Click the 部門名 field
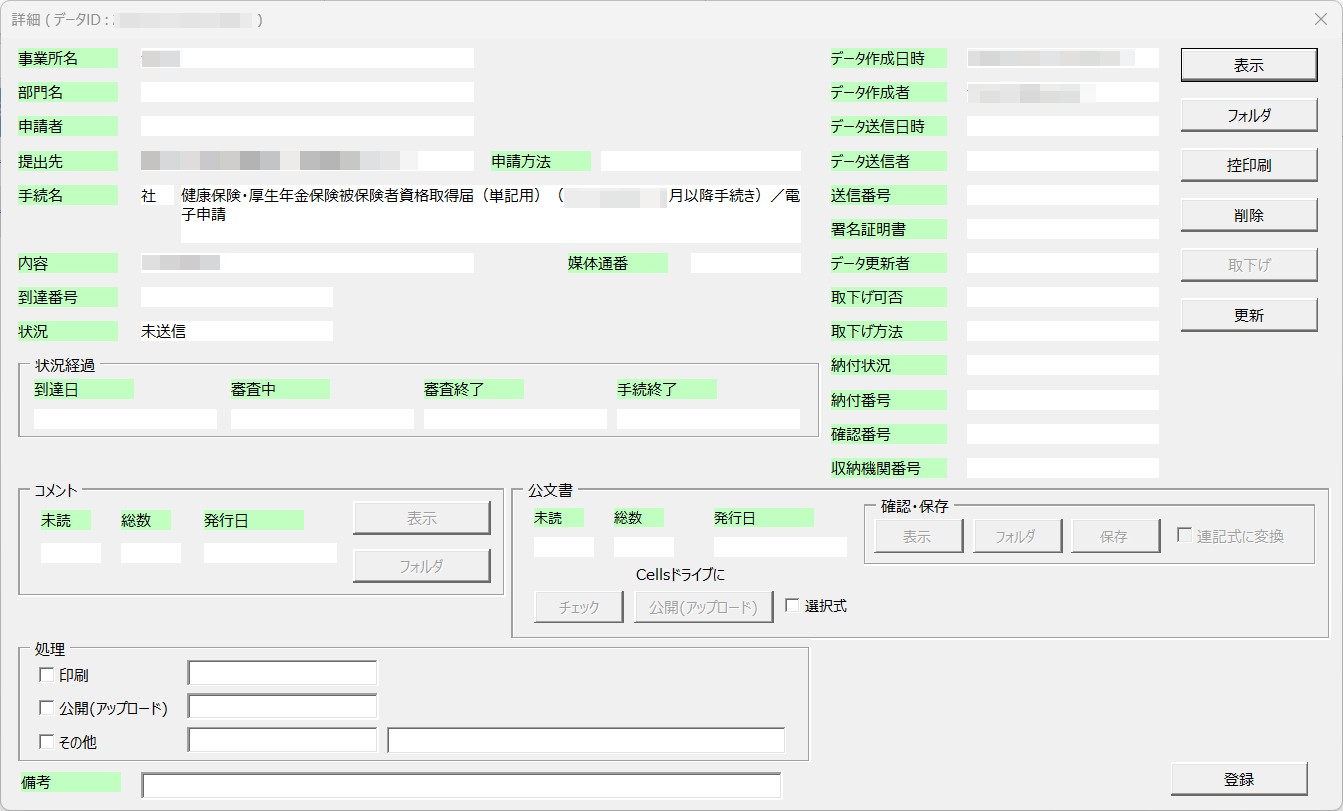 [x=307, y=92]
